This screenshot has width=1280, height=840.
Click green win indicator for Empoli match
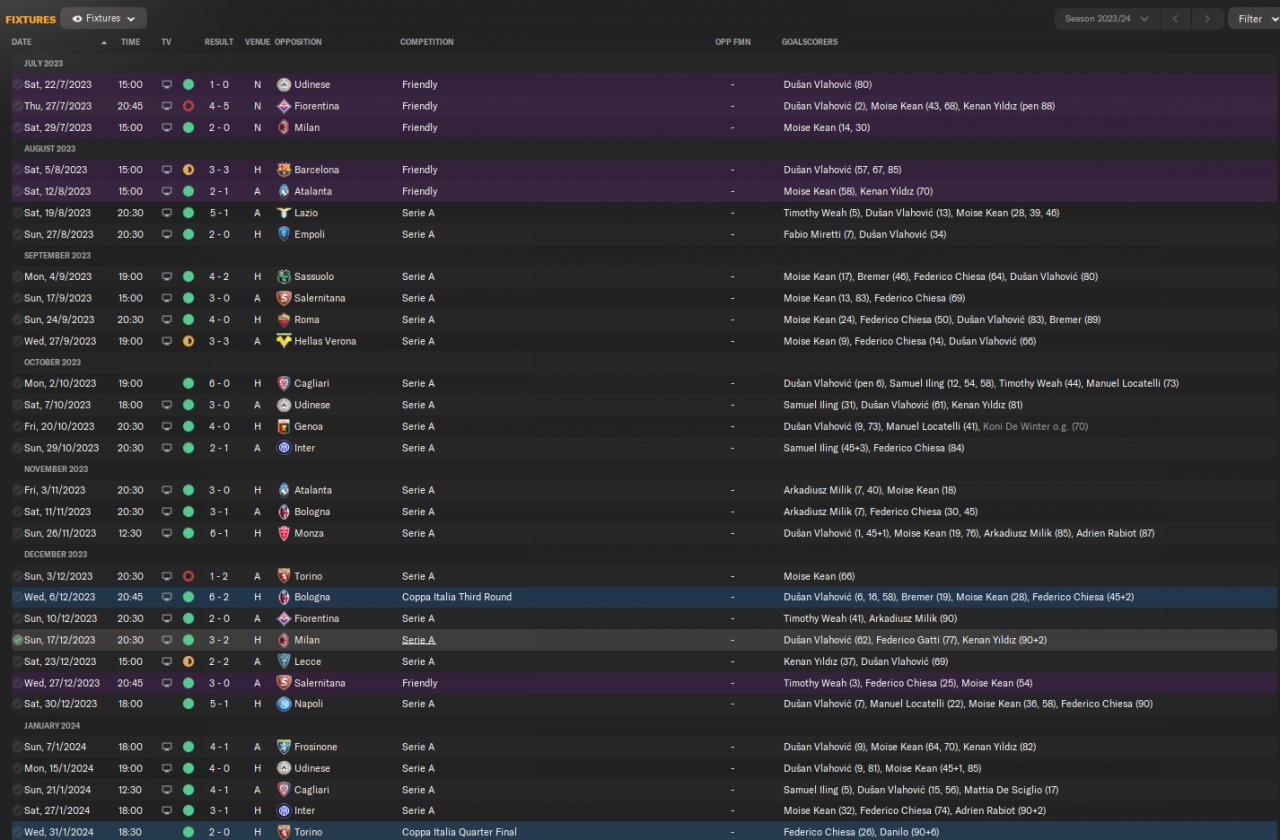click(x=188, y=234)
